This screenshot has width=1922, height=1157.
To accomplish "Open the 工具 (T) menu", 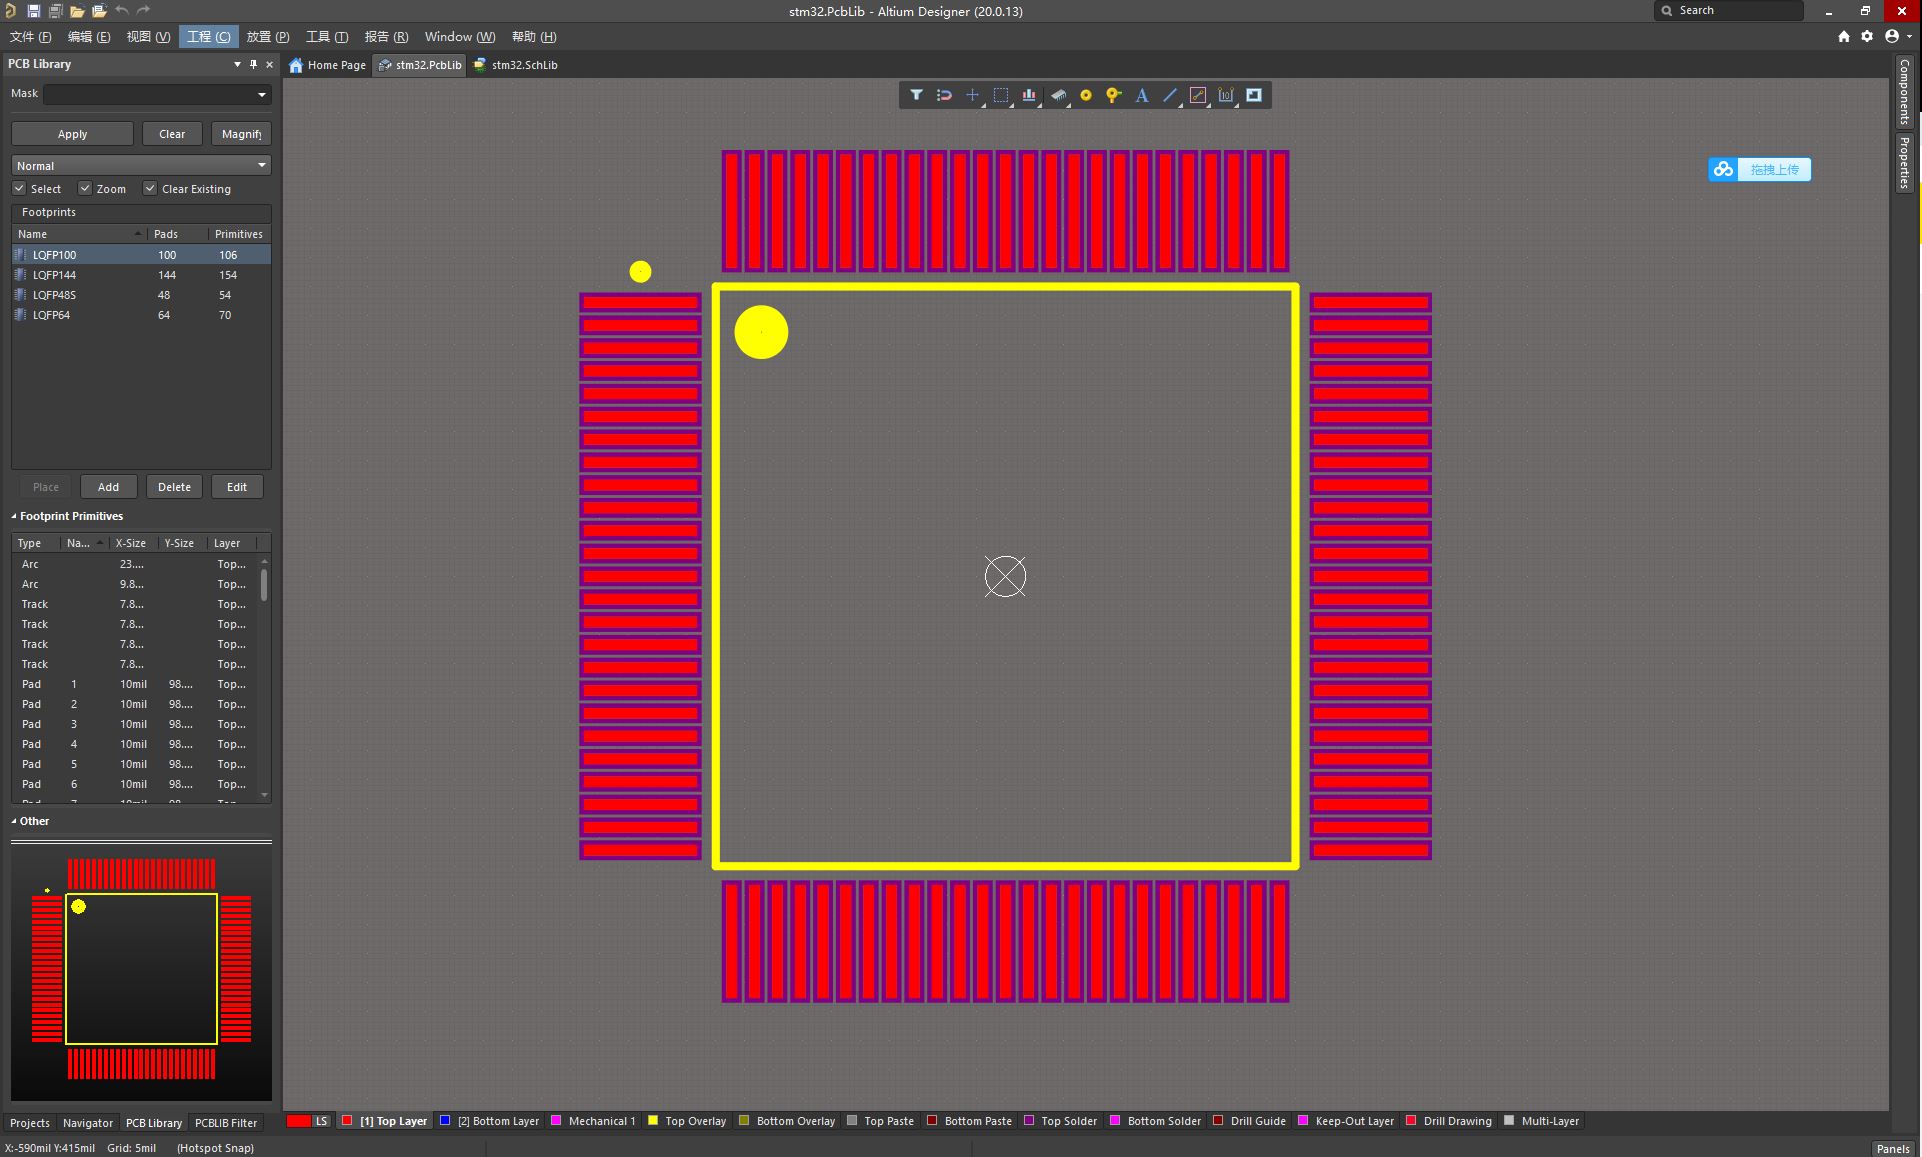I will [327, 36].
